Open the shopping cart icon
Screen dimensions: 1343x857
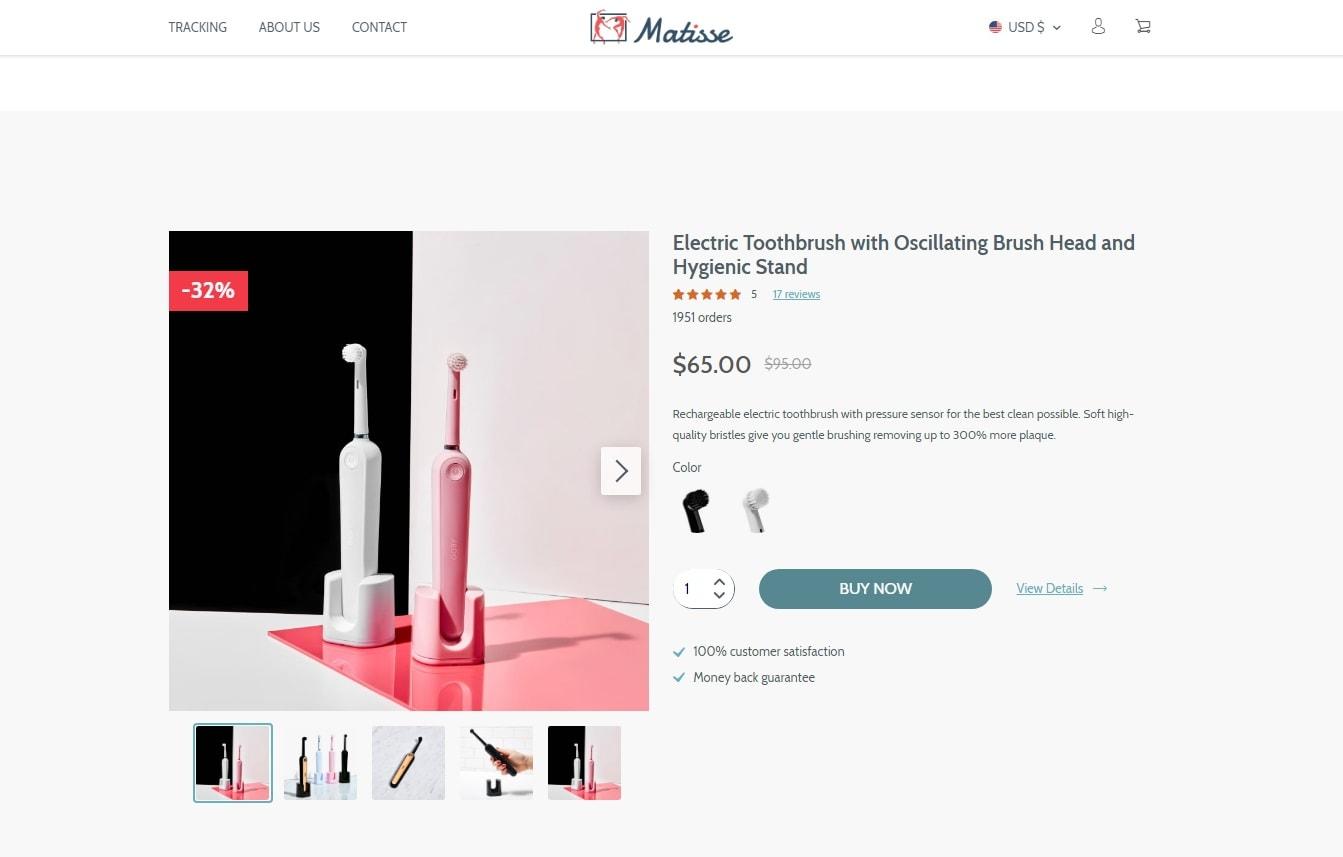coord(1143,27)
